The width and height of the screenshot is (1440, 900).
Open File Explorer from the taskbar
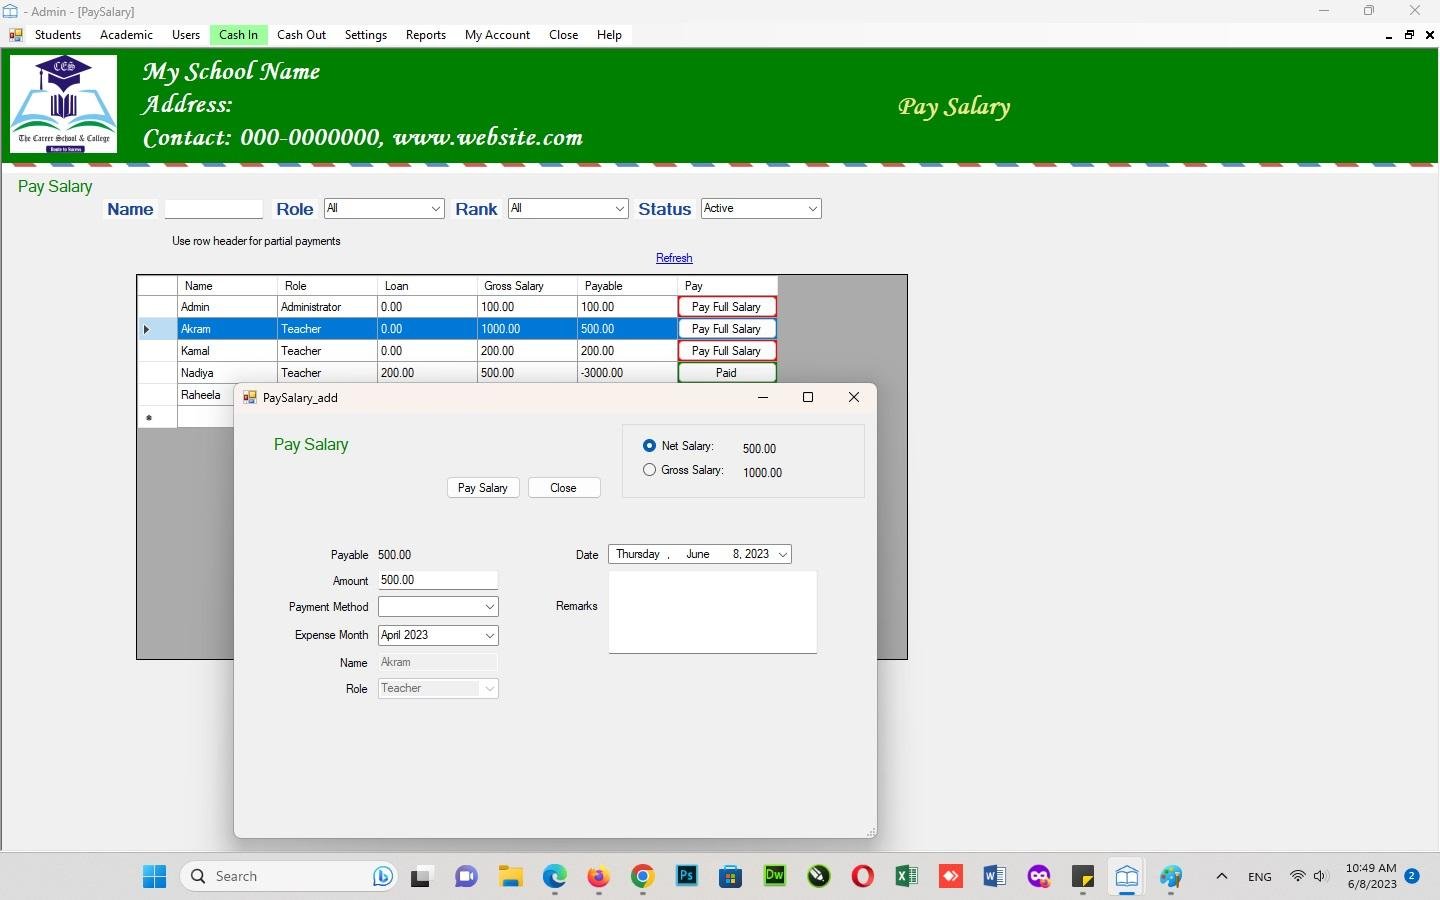coord(510,877)
